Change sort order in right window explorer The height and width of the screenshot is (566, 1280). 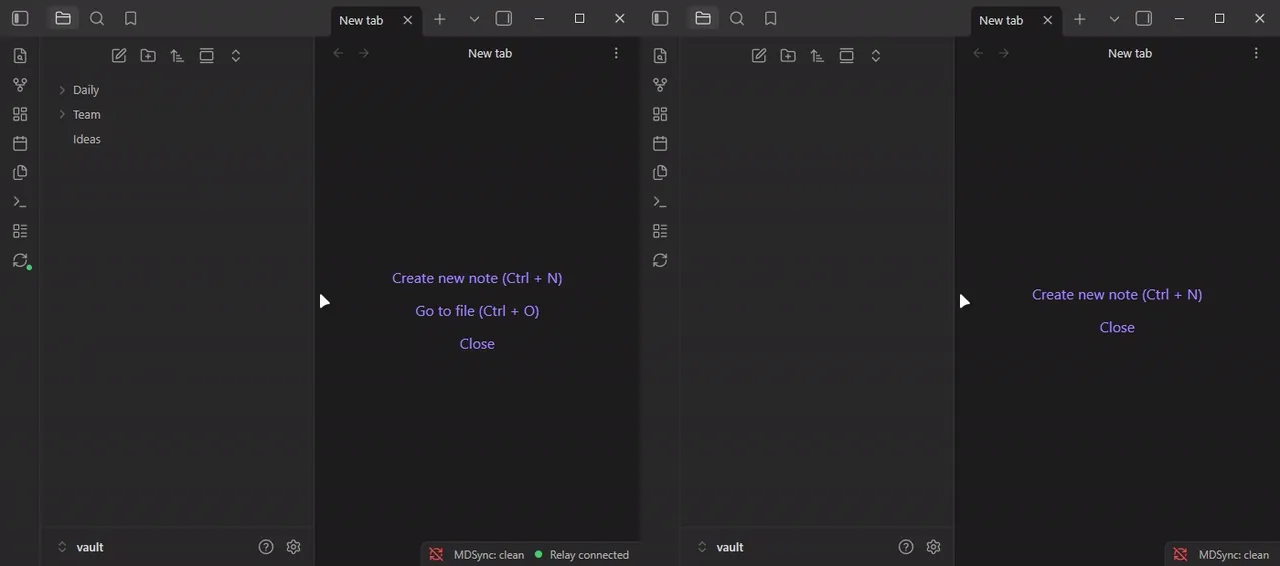(817, 56)
